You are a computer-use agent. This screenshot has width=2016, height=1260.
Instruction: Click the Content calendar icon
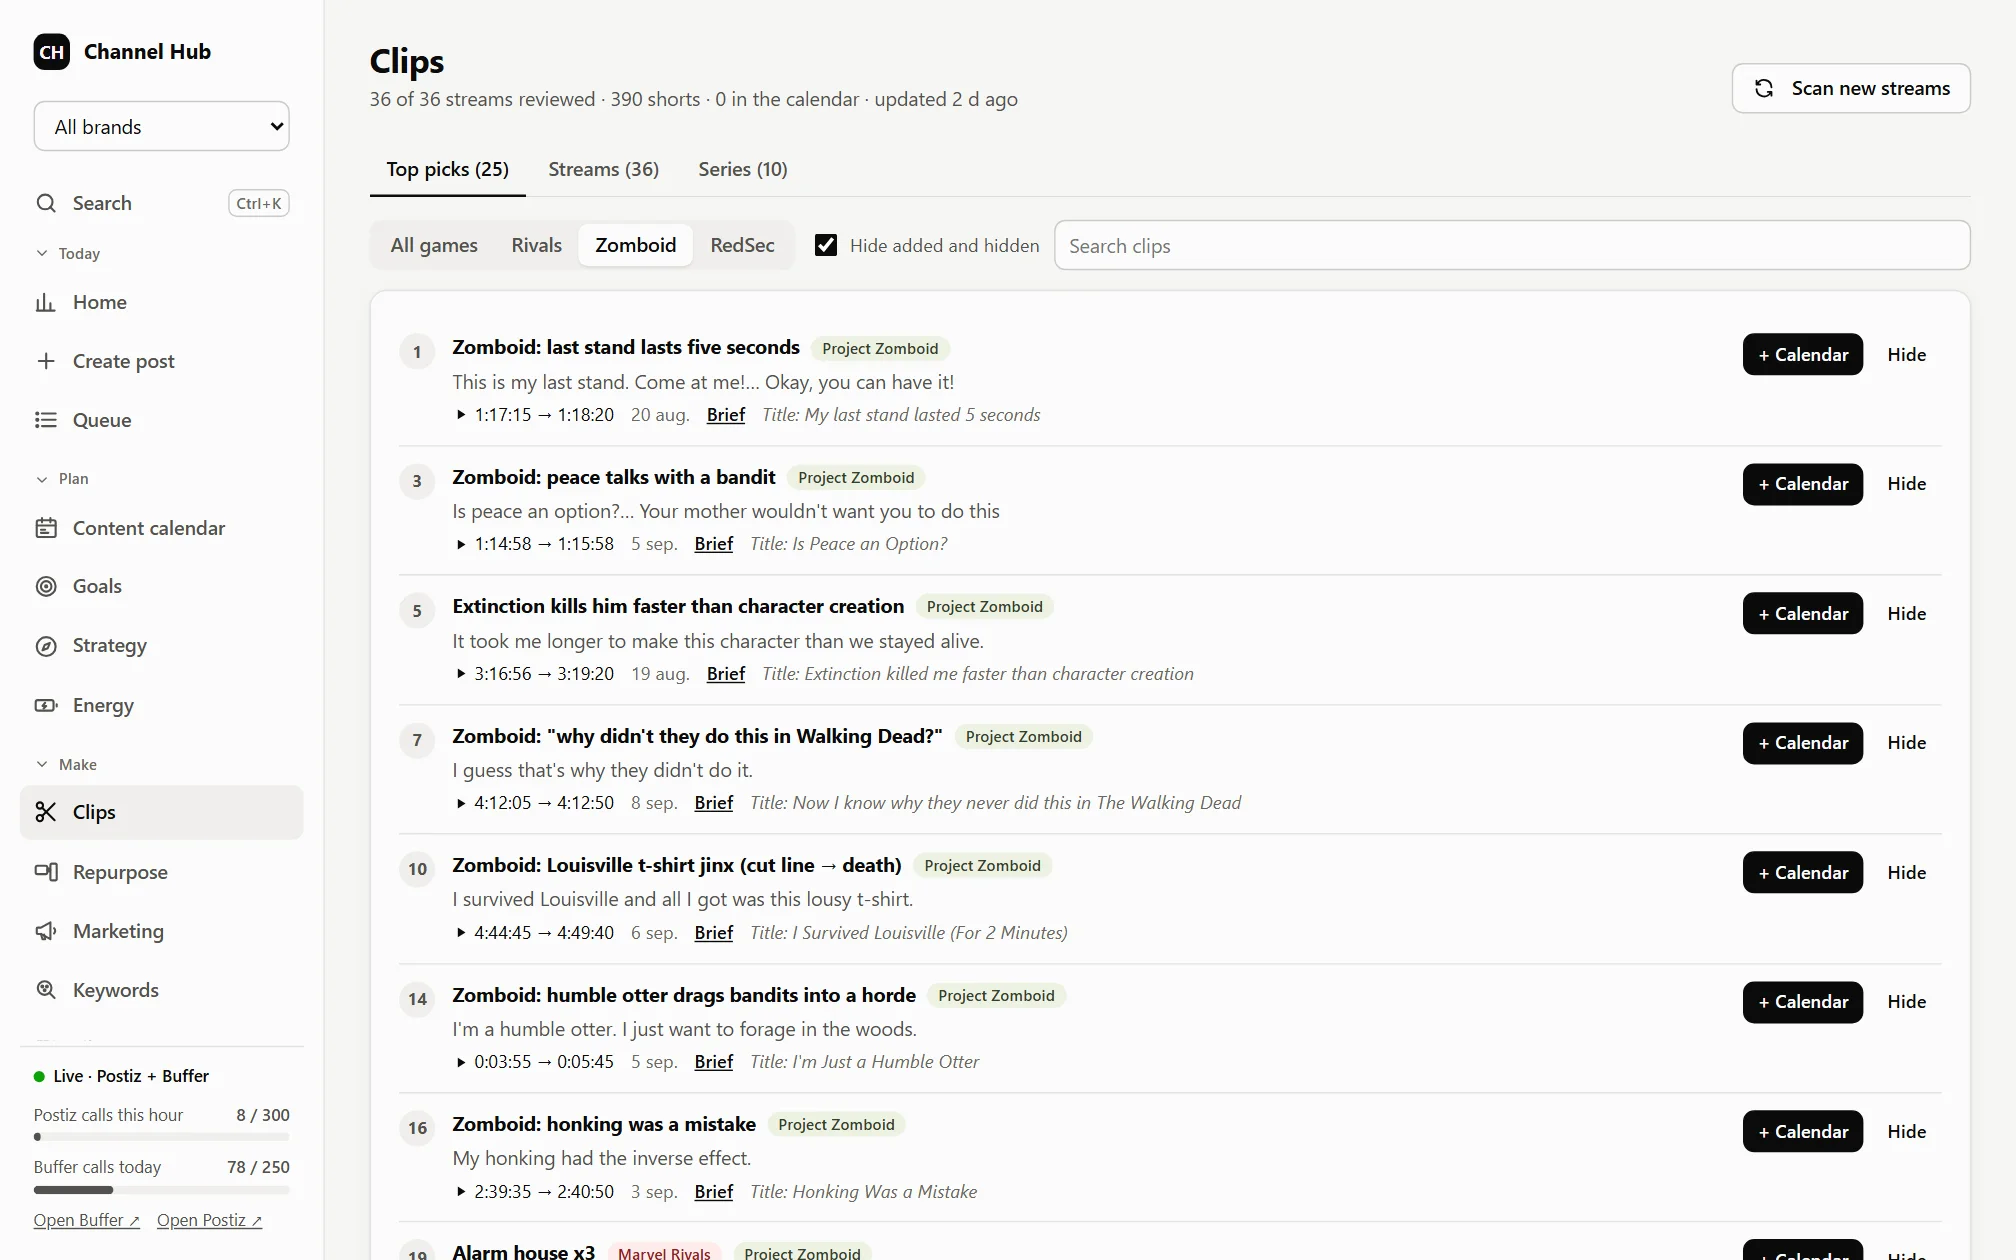(x=46, y=528)
